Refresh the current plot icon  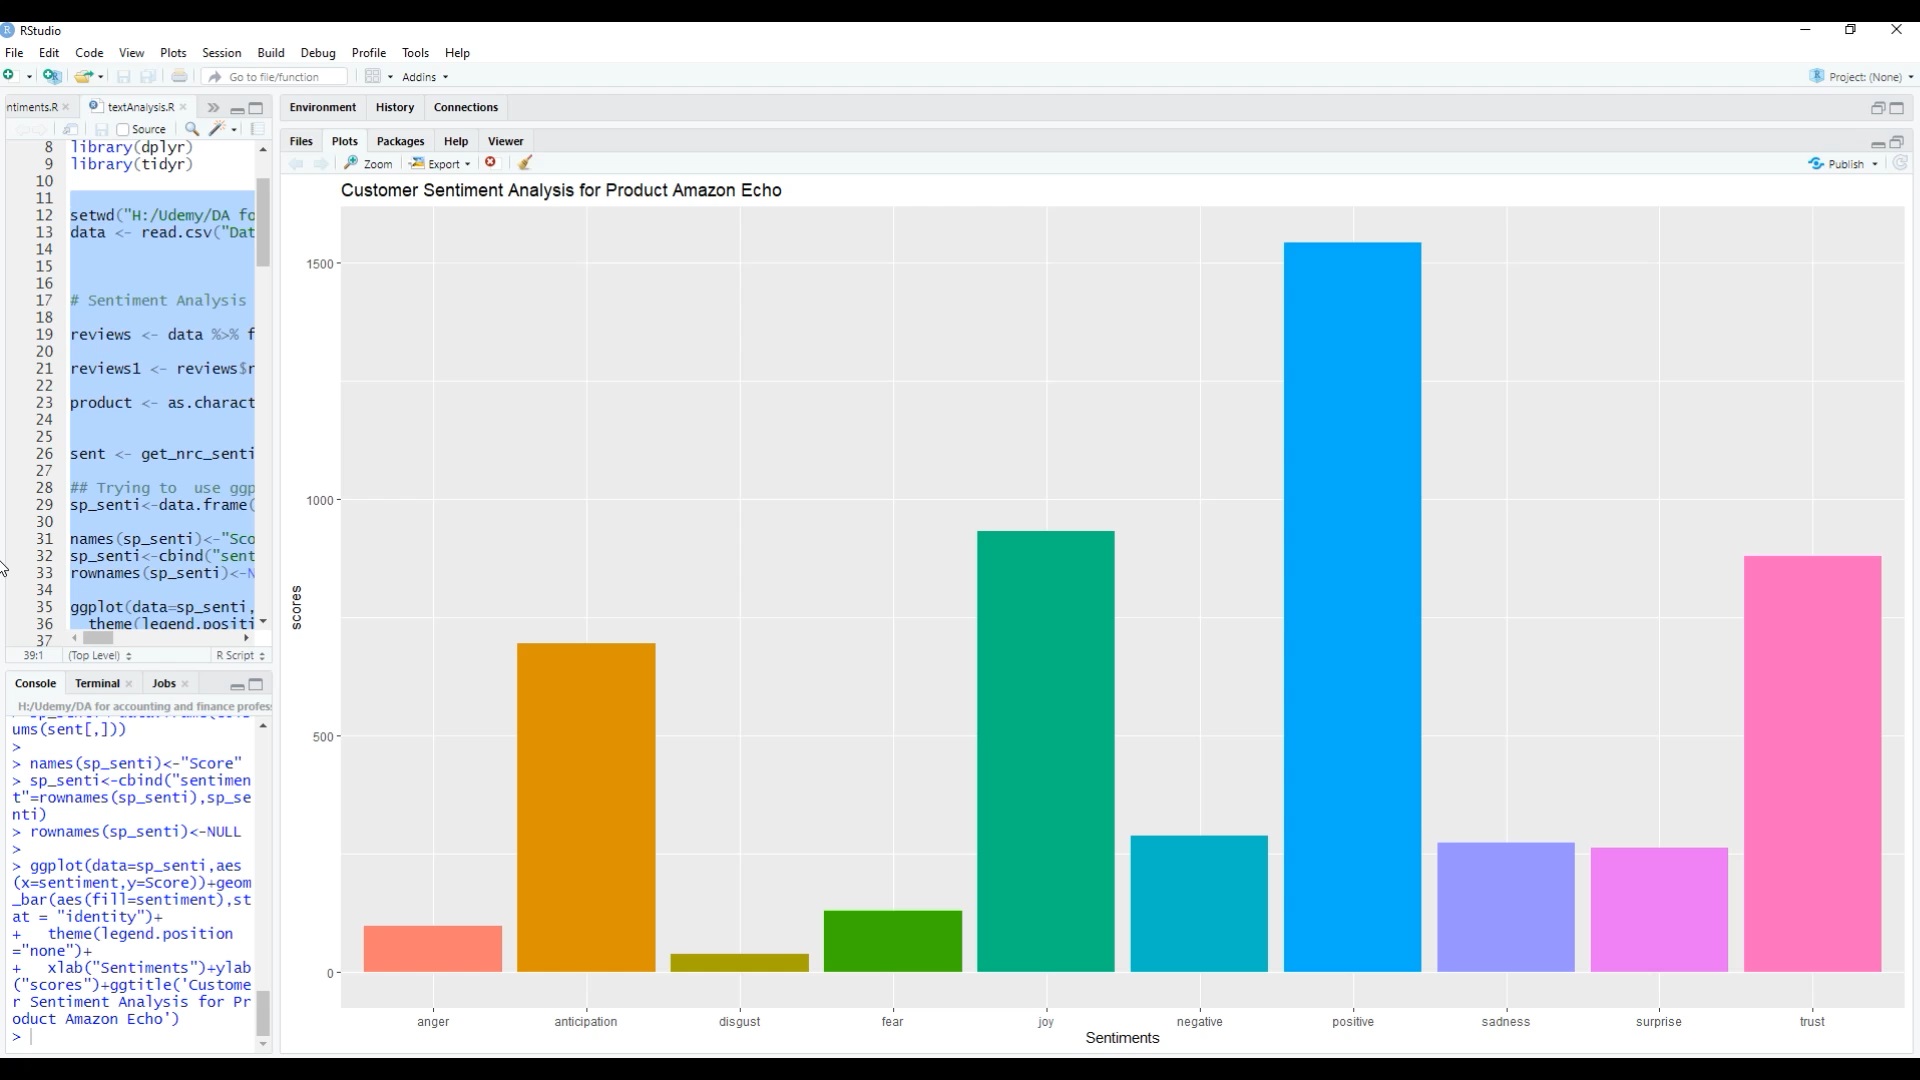[1901, 163]
